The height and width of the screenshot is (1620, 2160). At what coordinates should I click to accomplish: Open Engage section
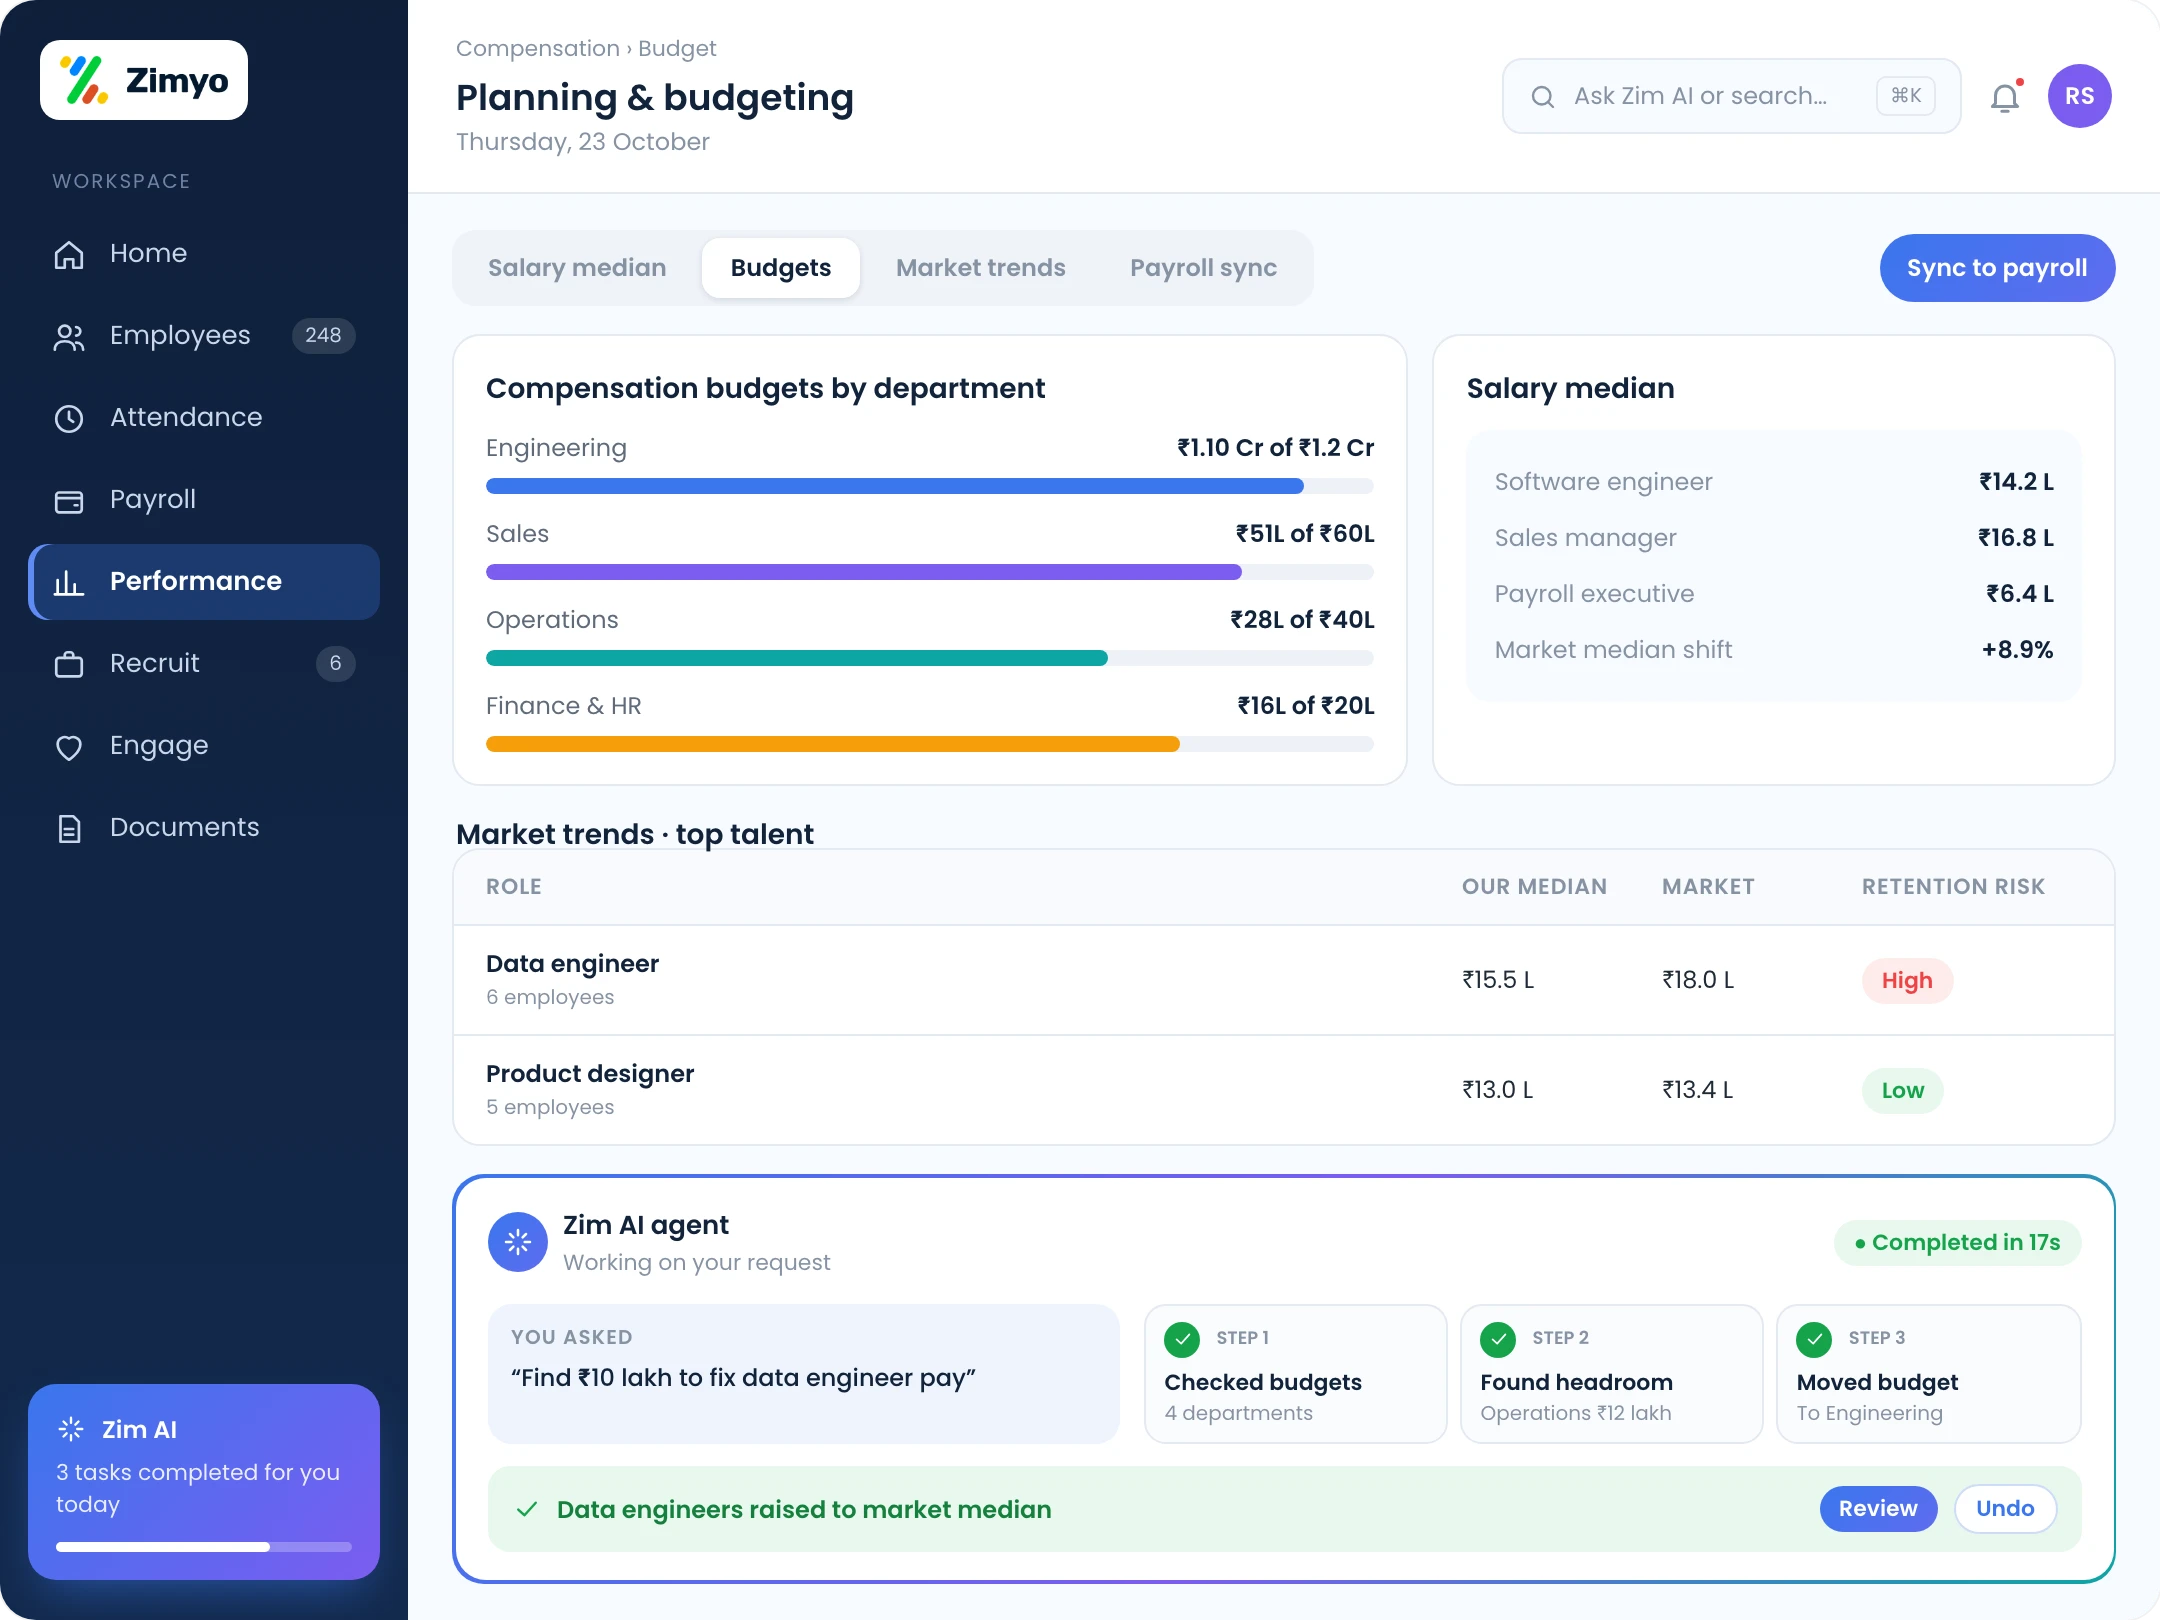[x=204, y=746]
